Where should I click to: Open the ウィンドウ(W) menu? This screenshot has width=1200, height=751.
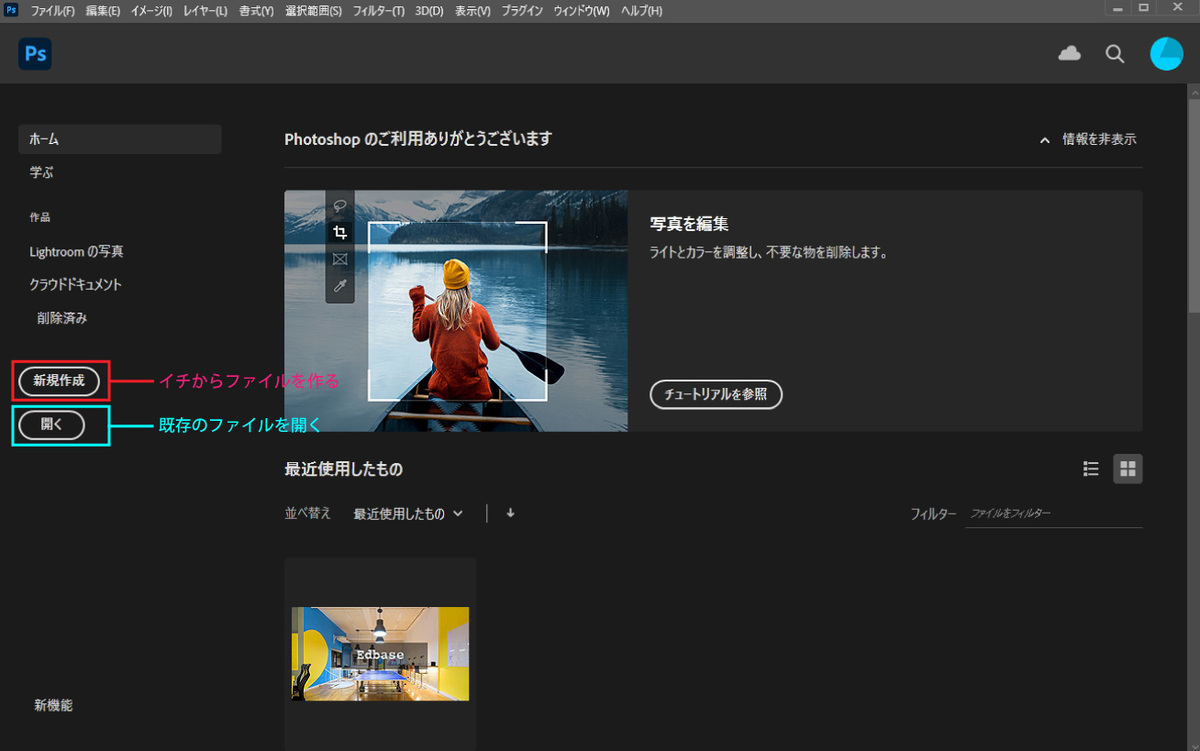581,11
